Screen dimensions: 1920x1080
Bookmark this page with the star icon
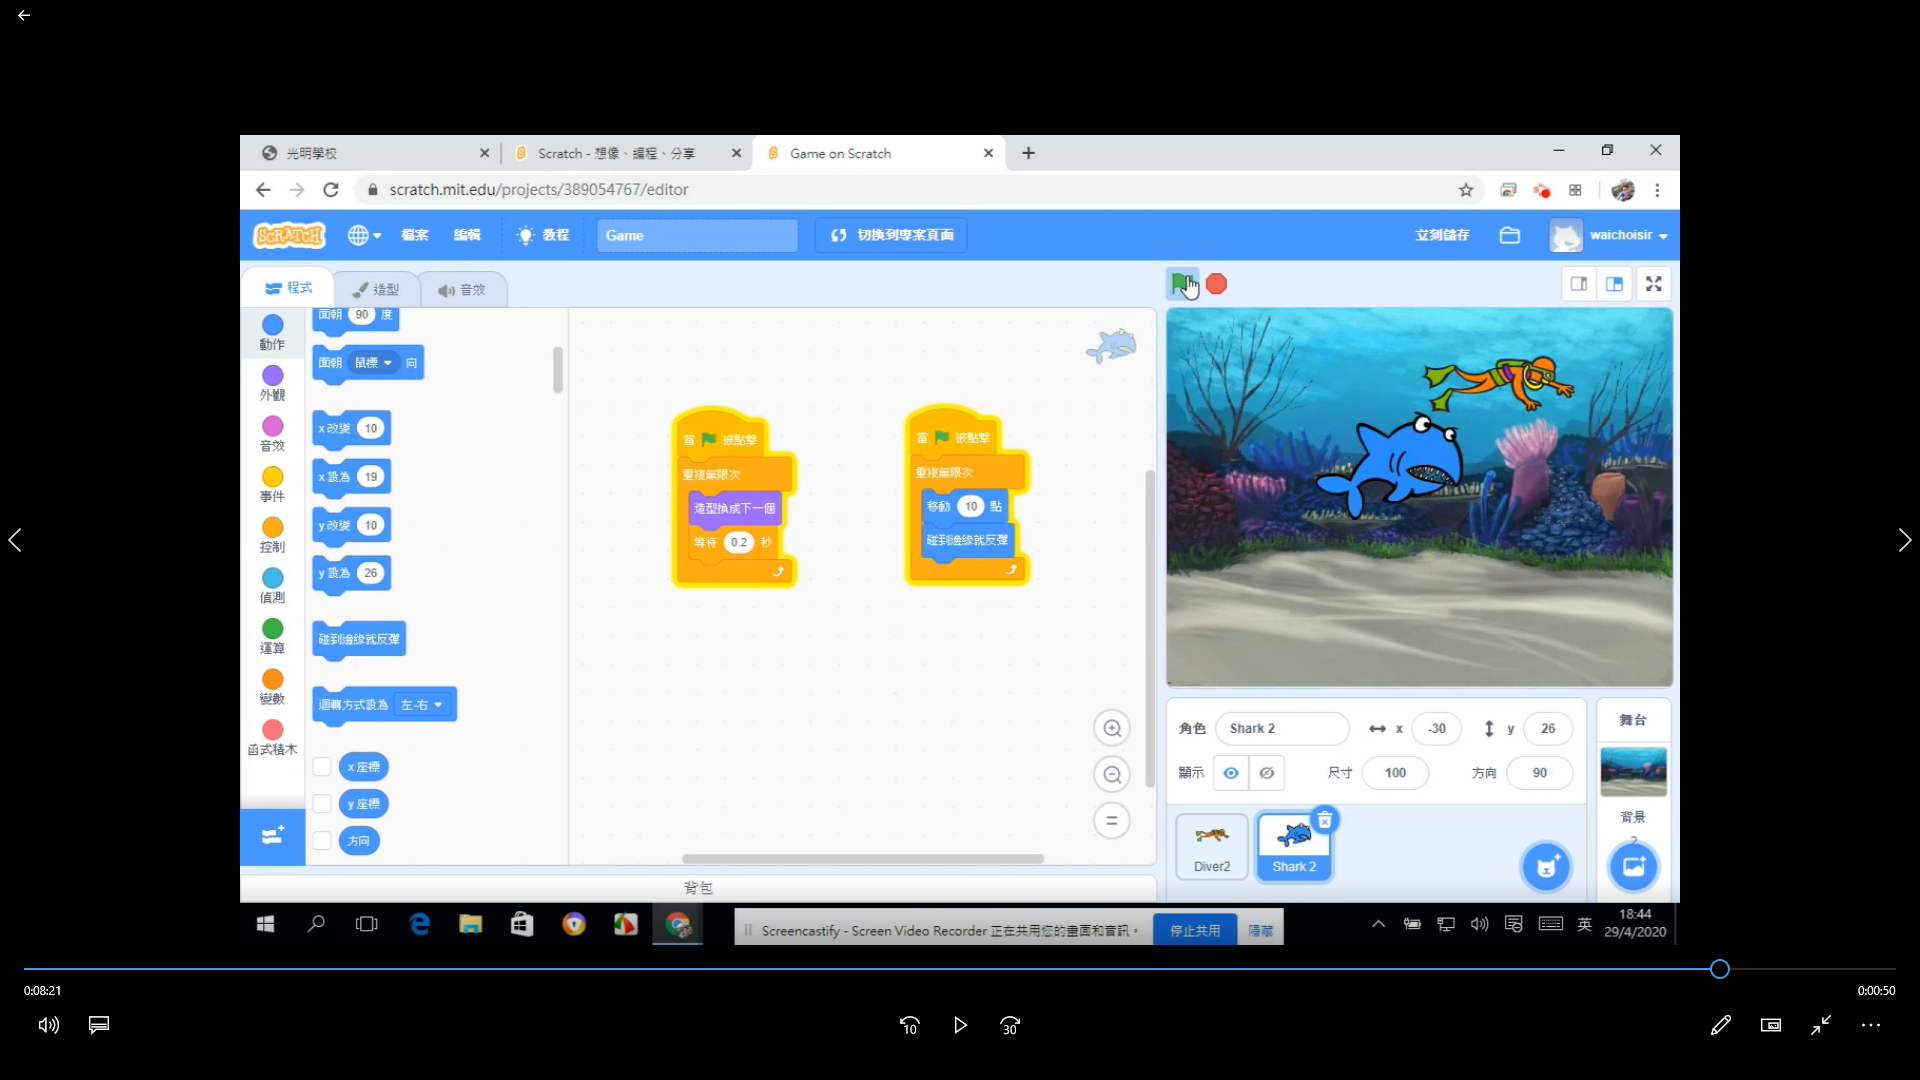pos(1466,190)
